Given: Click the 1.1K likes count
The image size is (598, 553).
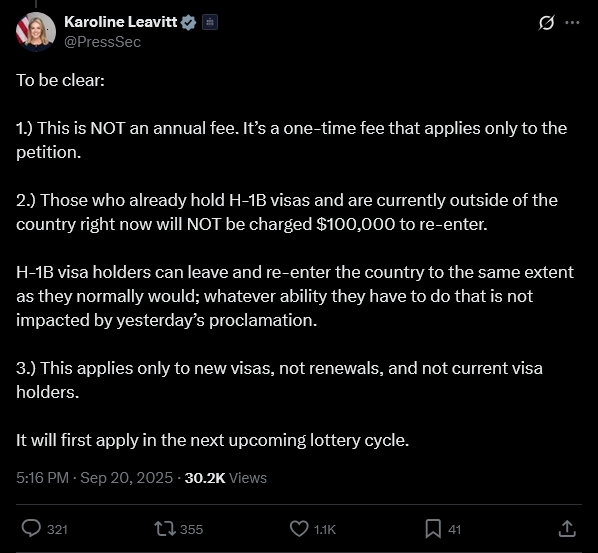Looking at the screenshot, I should (325, 530).
